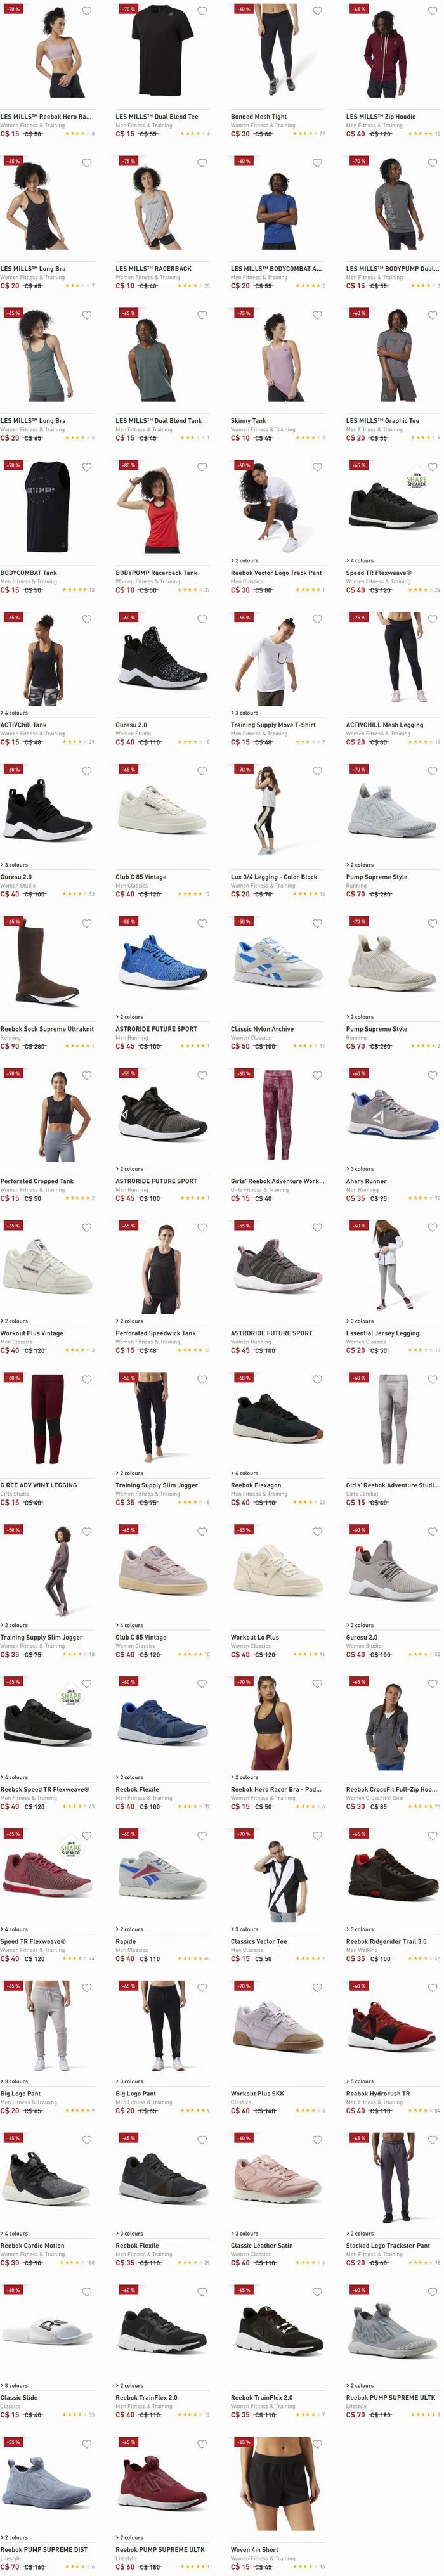Tap the wishlist heart on BODYCOMBAT Tank
Image resolution: width=444 pixels, height=2576 pixels.
[x=86, y=467]
